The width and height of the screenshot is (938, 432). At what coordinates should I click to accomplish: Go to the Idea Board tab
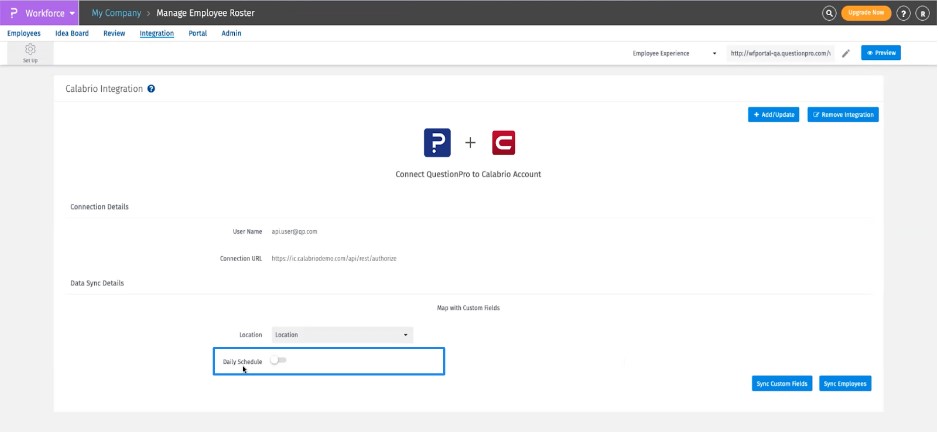tap(72, 33)
